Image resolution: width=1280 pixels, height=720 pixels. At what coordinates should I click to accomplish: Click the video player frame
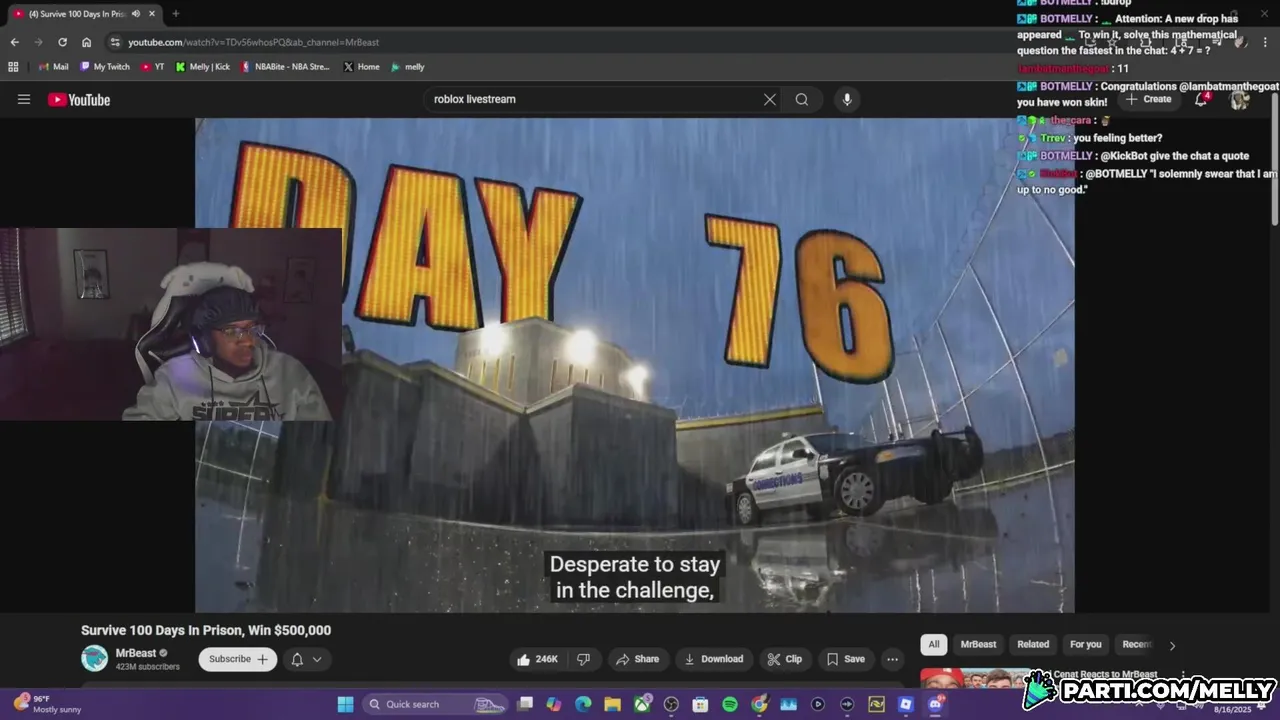635,365
